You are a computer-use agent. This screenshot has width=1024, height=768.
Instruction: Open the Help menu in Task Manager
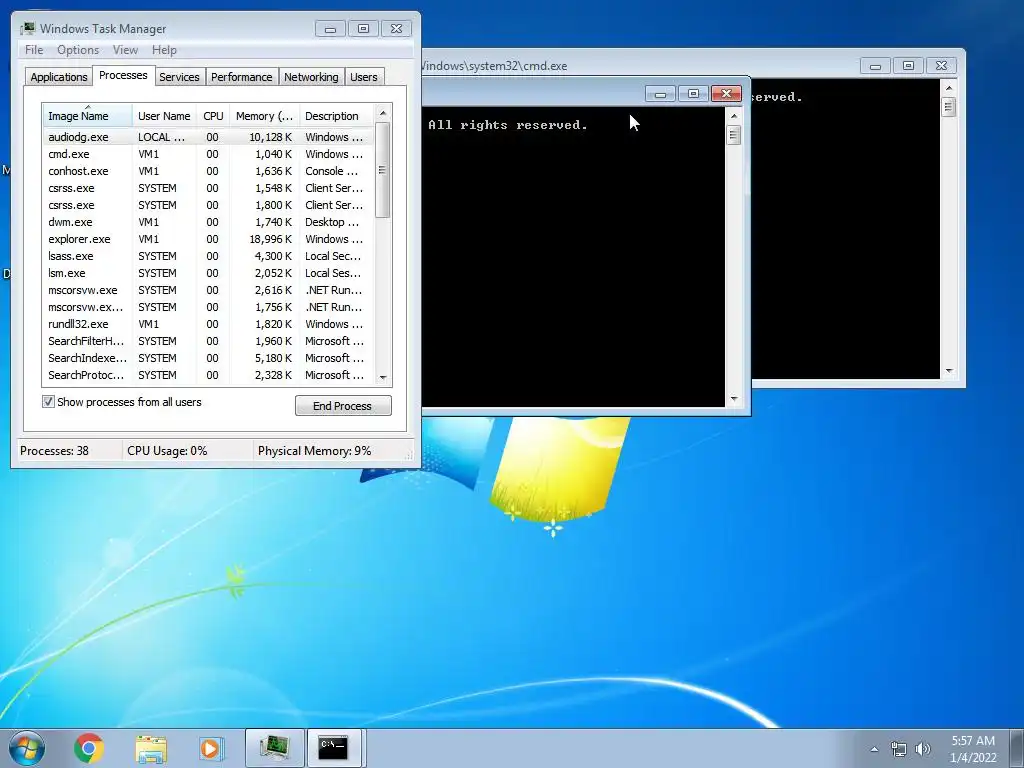pyautogui.click(x=164, y=50)
